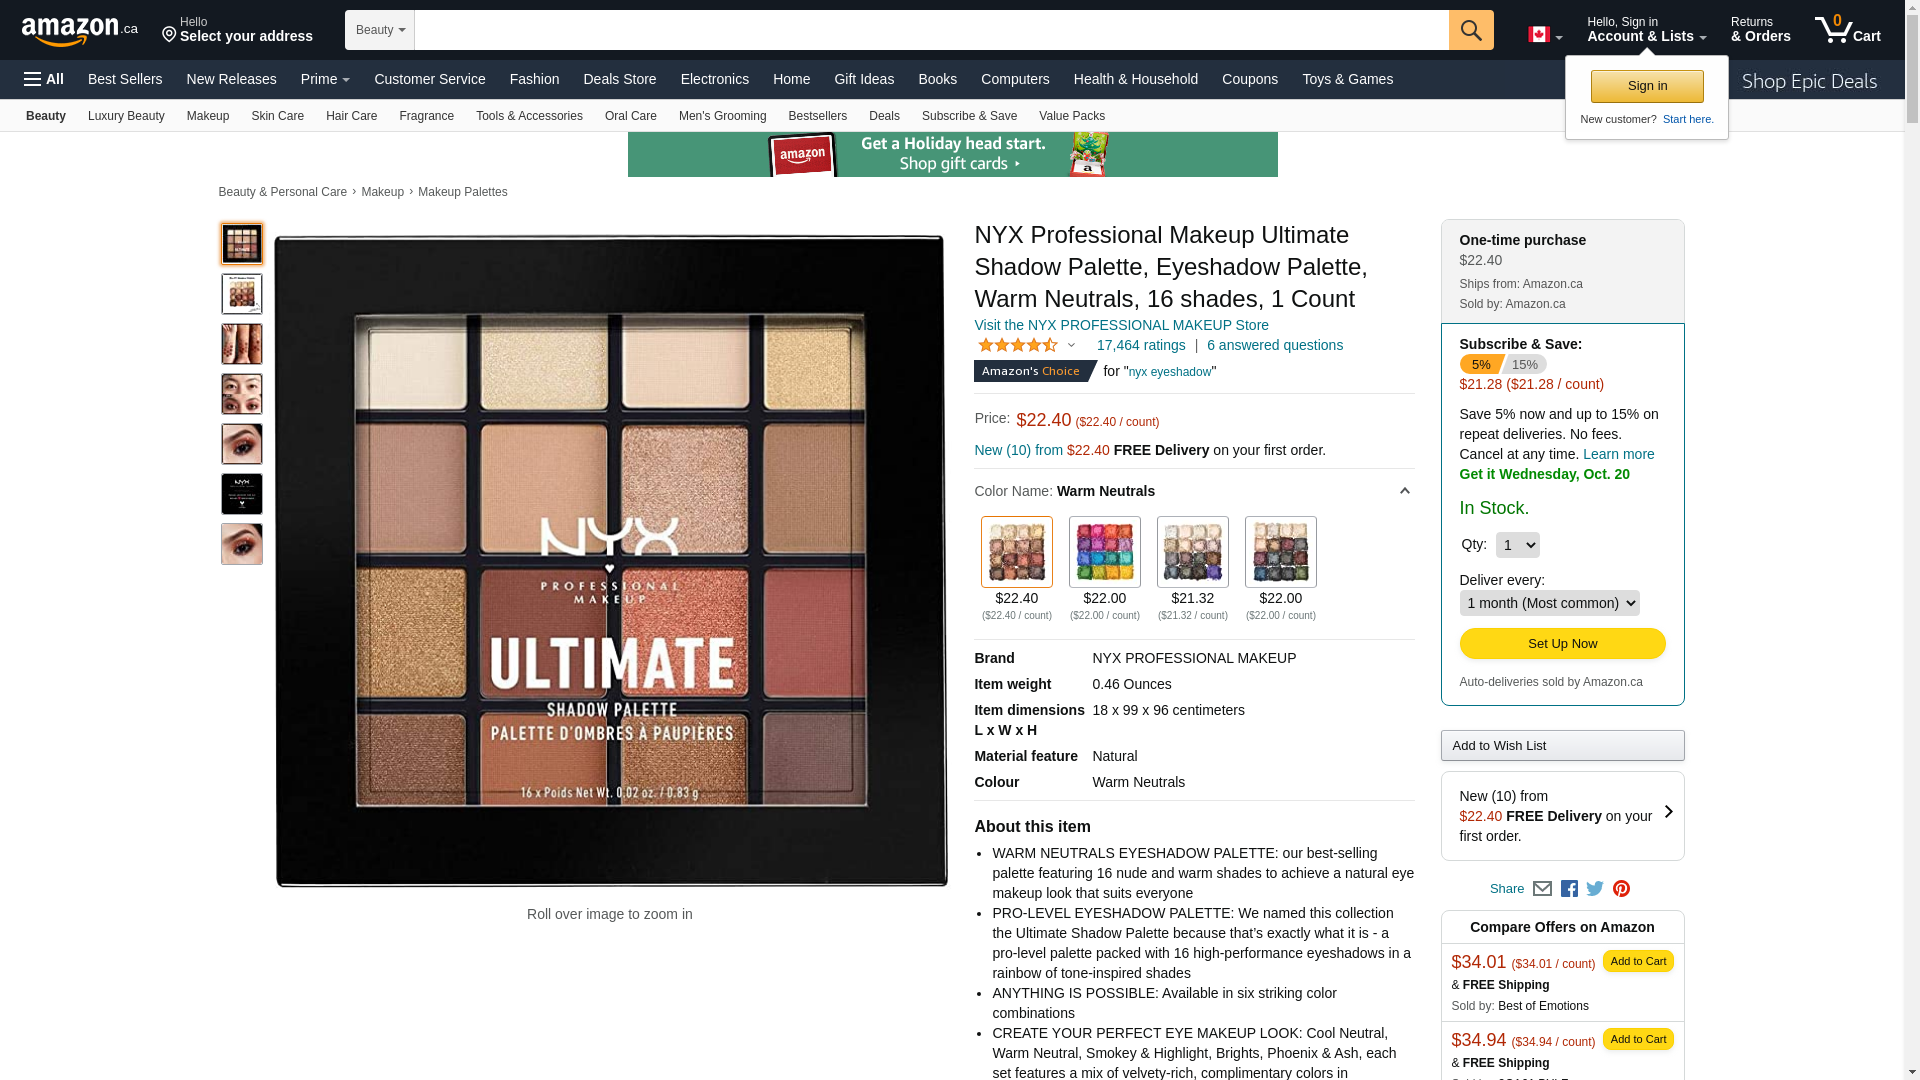Share product on Twitter icon
1920x1080 pixels.
(x=1595, y=888)
